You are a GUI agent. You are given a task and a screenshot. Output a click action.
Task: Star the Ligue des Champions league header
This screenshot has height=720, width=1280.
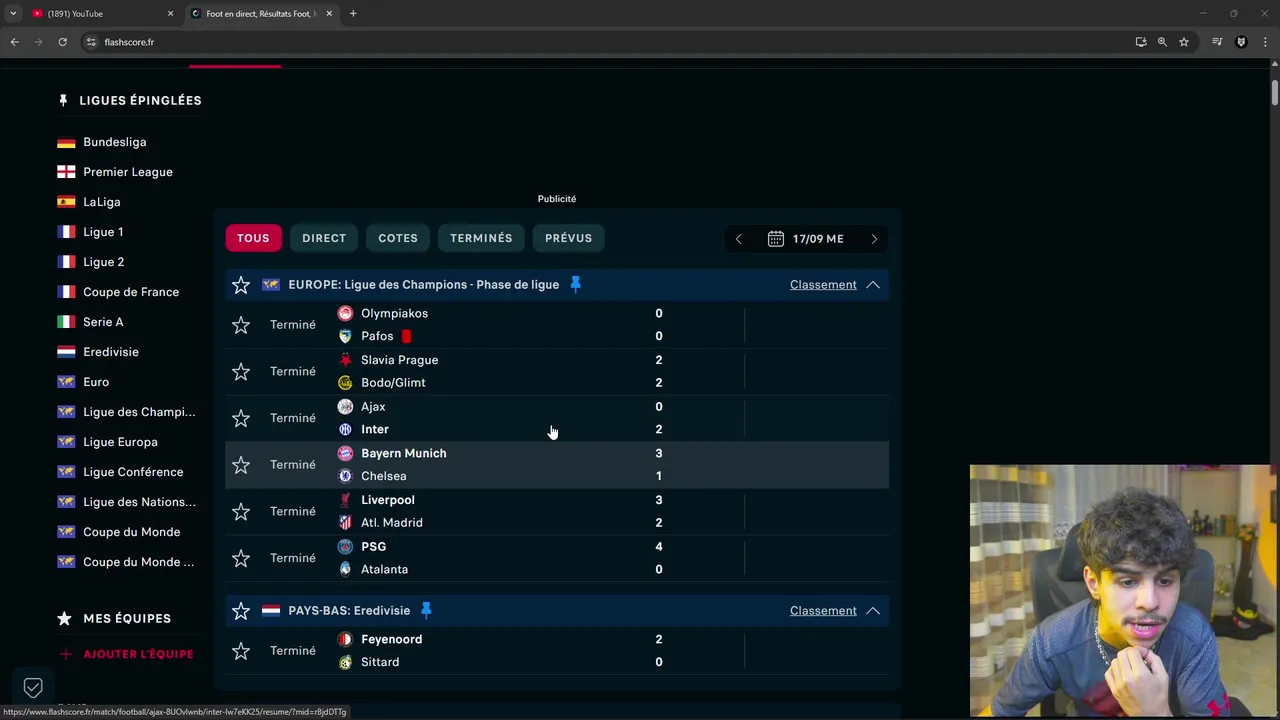(x=241, y=285)
